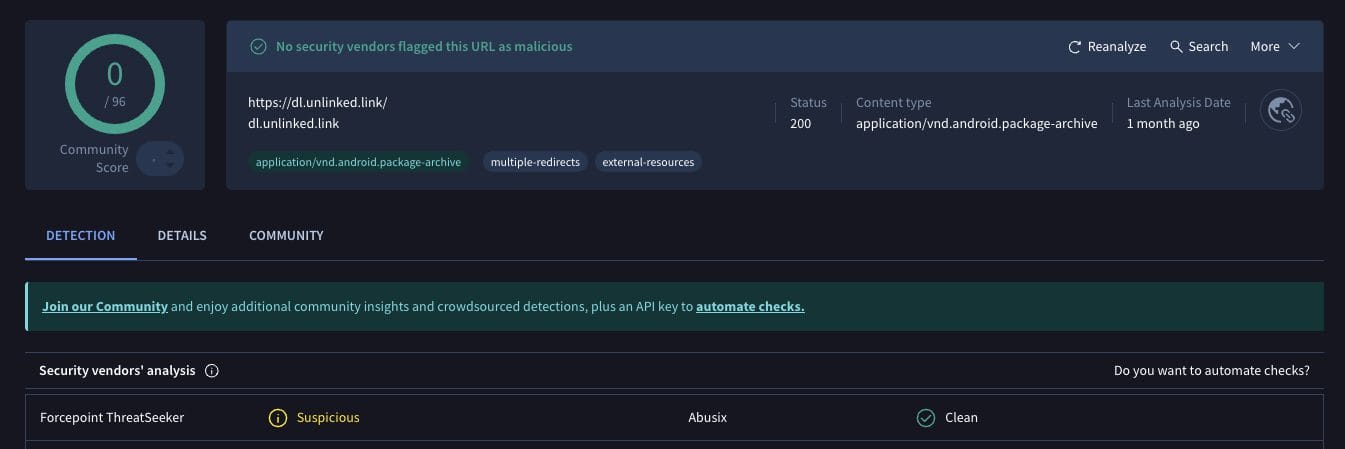Screen dimensions: 1345x449
Task: Click the Clean result text
Action: (962, 418)
